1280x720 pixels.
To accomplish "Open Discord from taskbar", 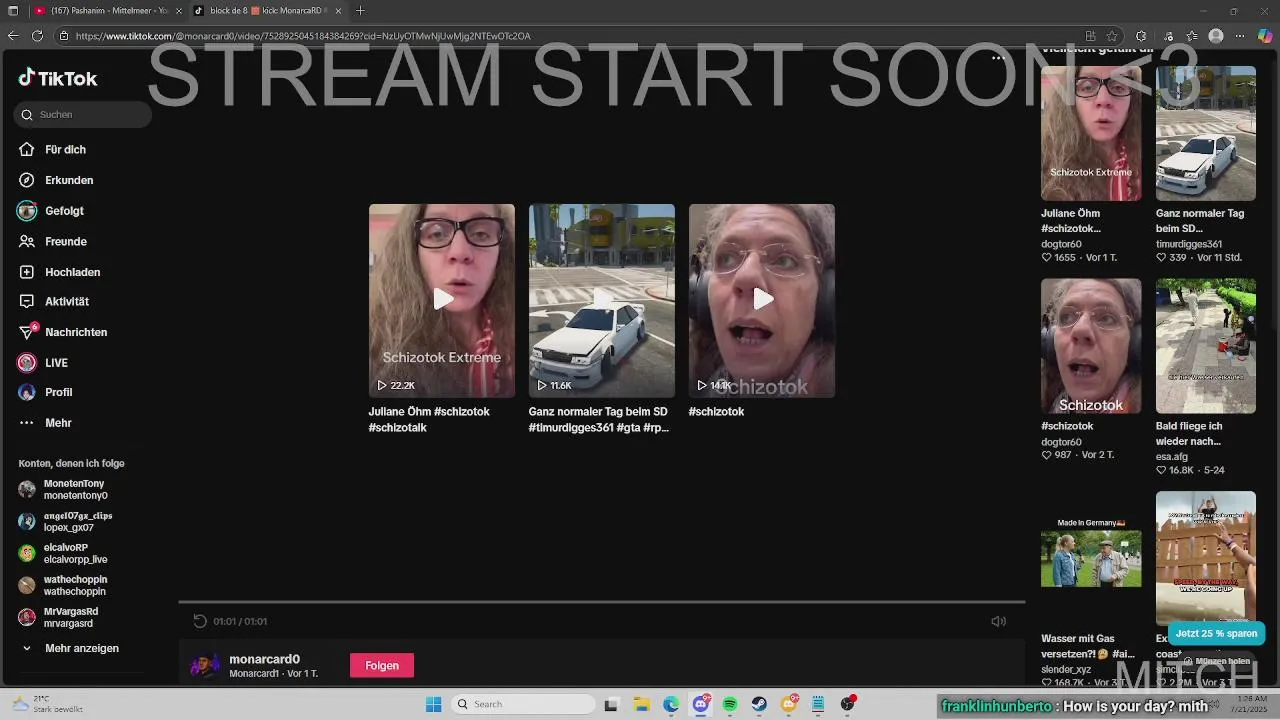I will (x=701, y=704).
